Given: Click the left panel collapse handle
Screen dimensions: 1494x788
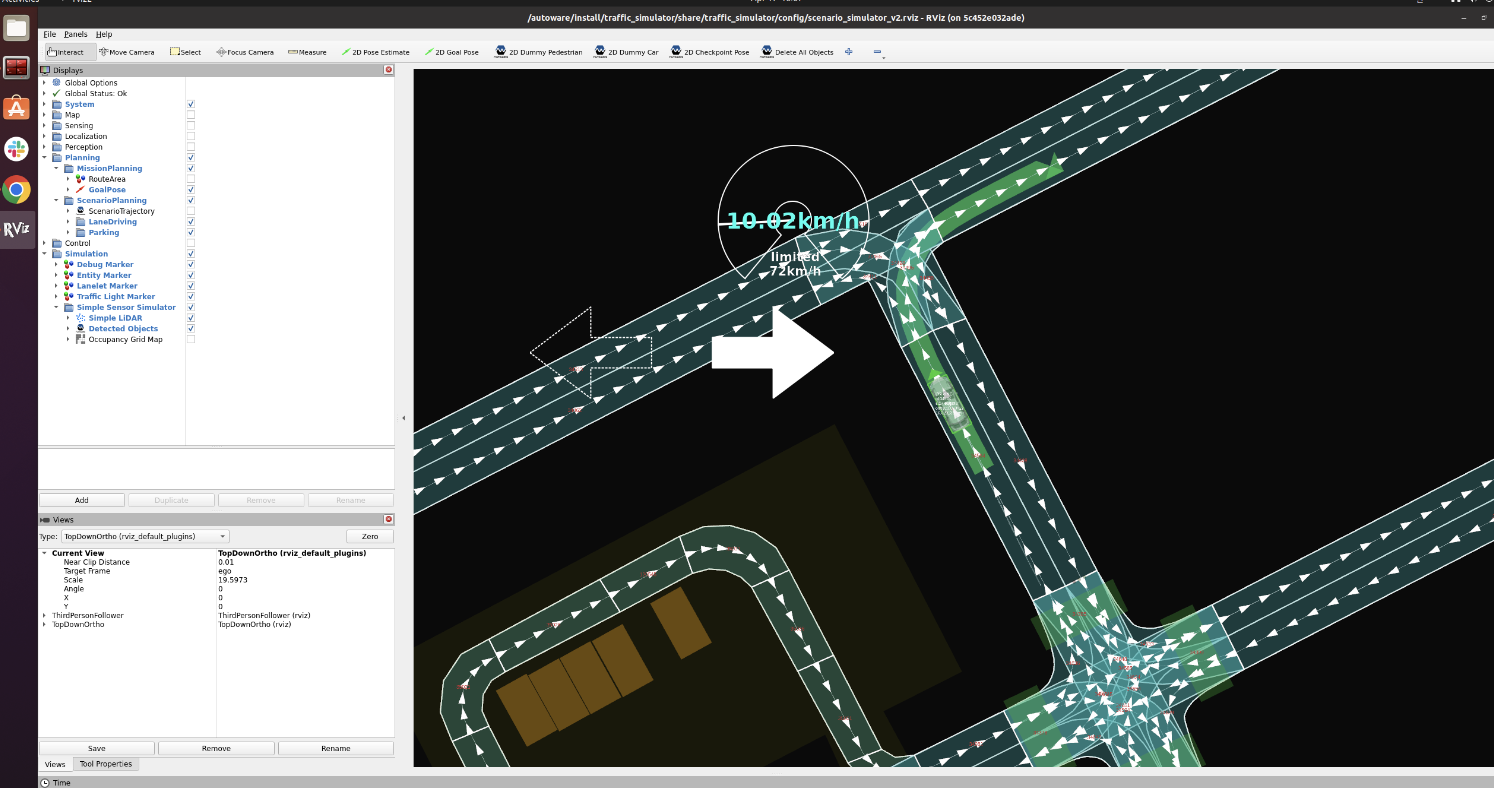Looking at the screenshot, I should coord(403,418).
